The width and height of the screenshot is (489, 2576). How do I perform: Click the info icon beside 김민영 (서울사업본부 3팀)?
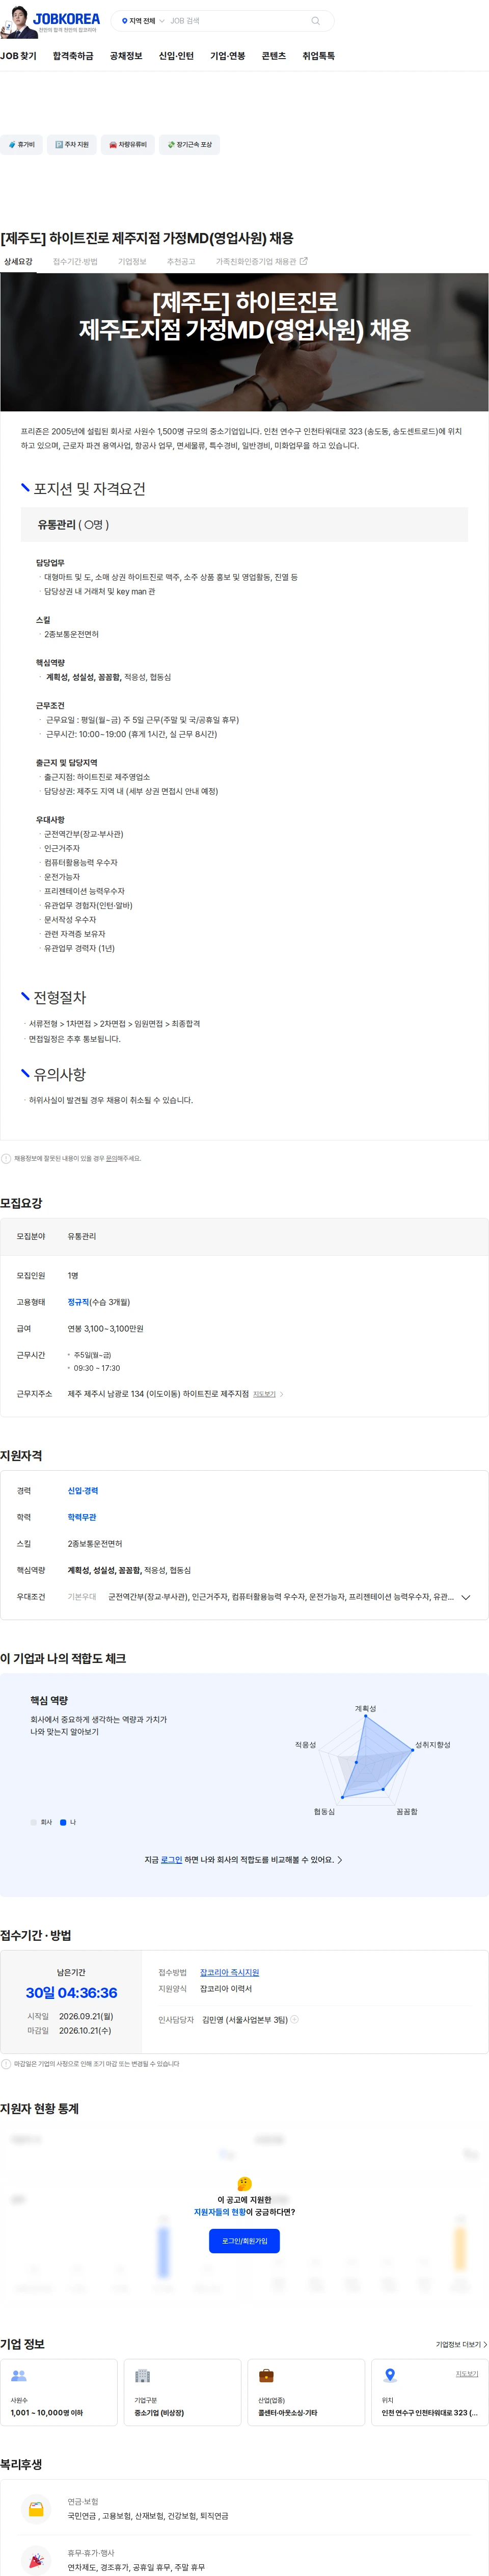[295, 2019]
